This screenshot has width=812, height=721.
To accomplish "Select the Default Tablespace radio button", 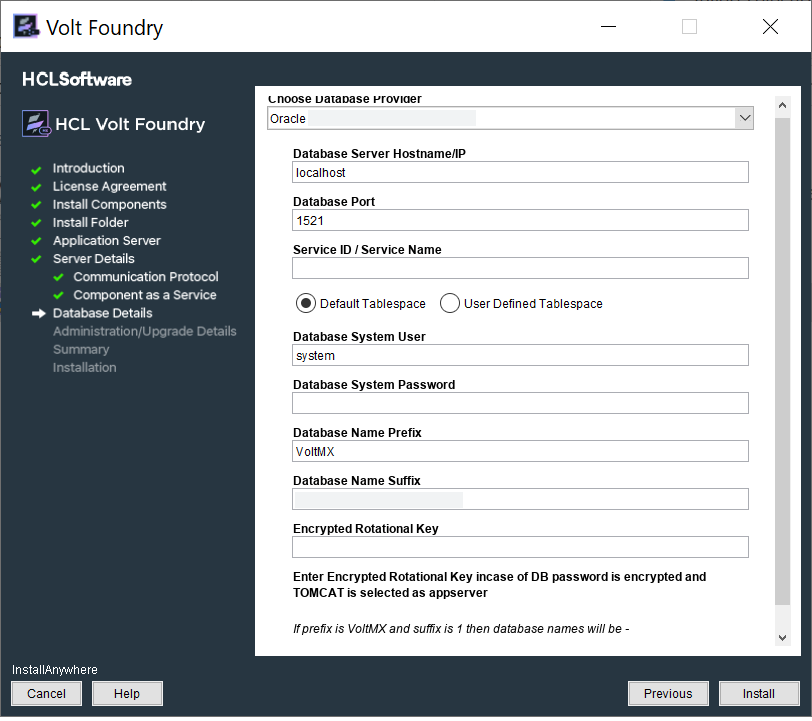I will coord(306,303).
